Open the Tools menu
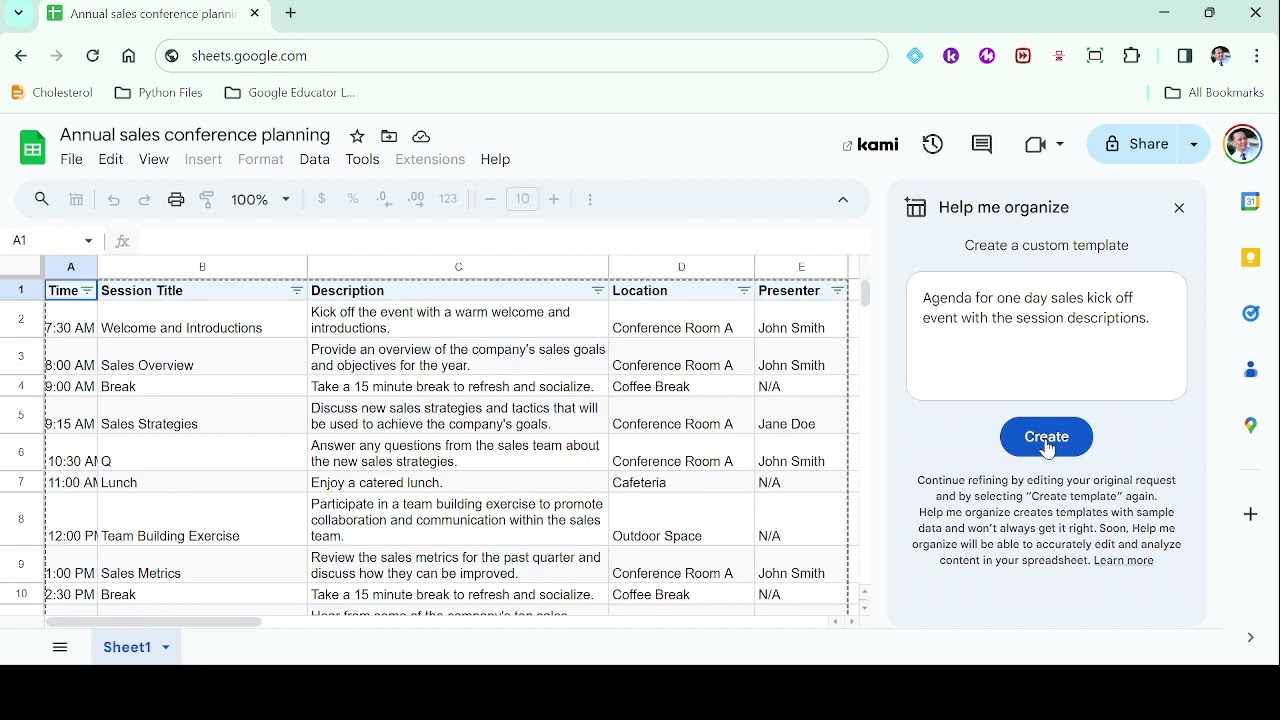The image size is (1280, 720). (363, 160)
